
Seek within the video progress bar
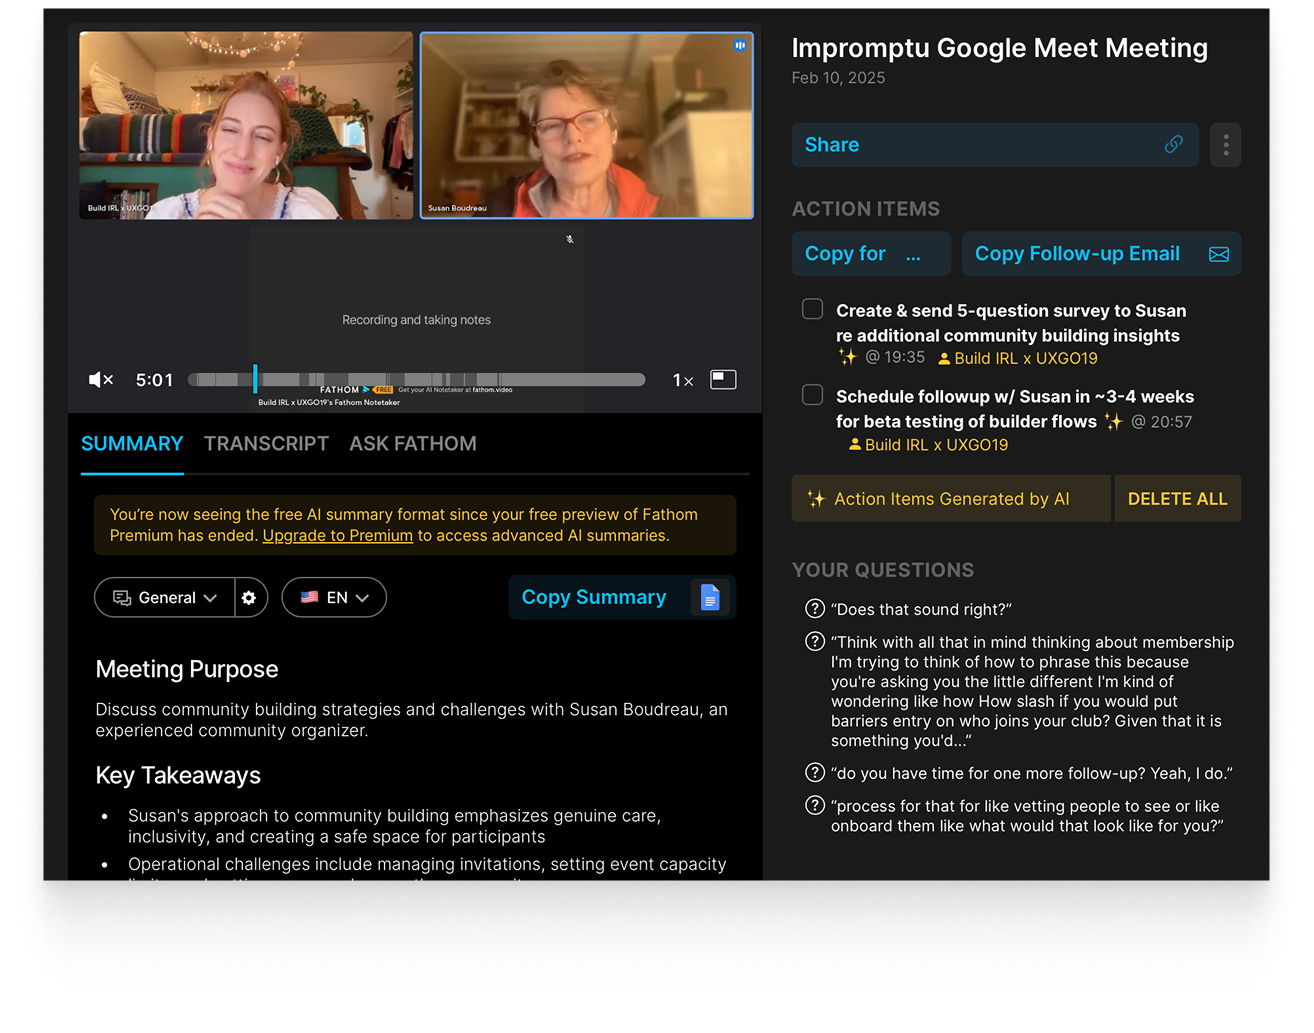point(417,380)
